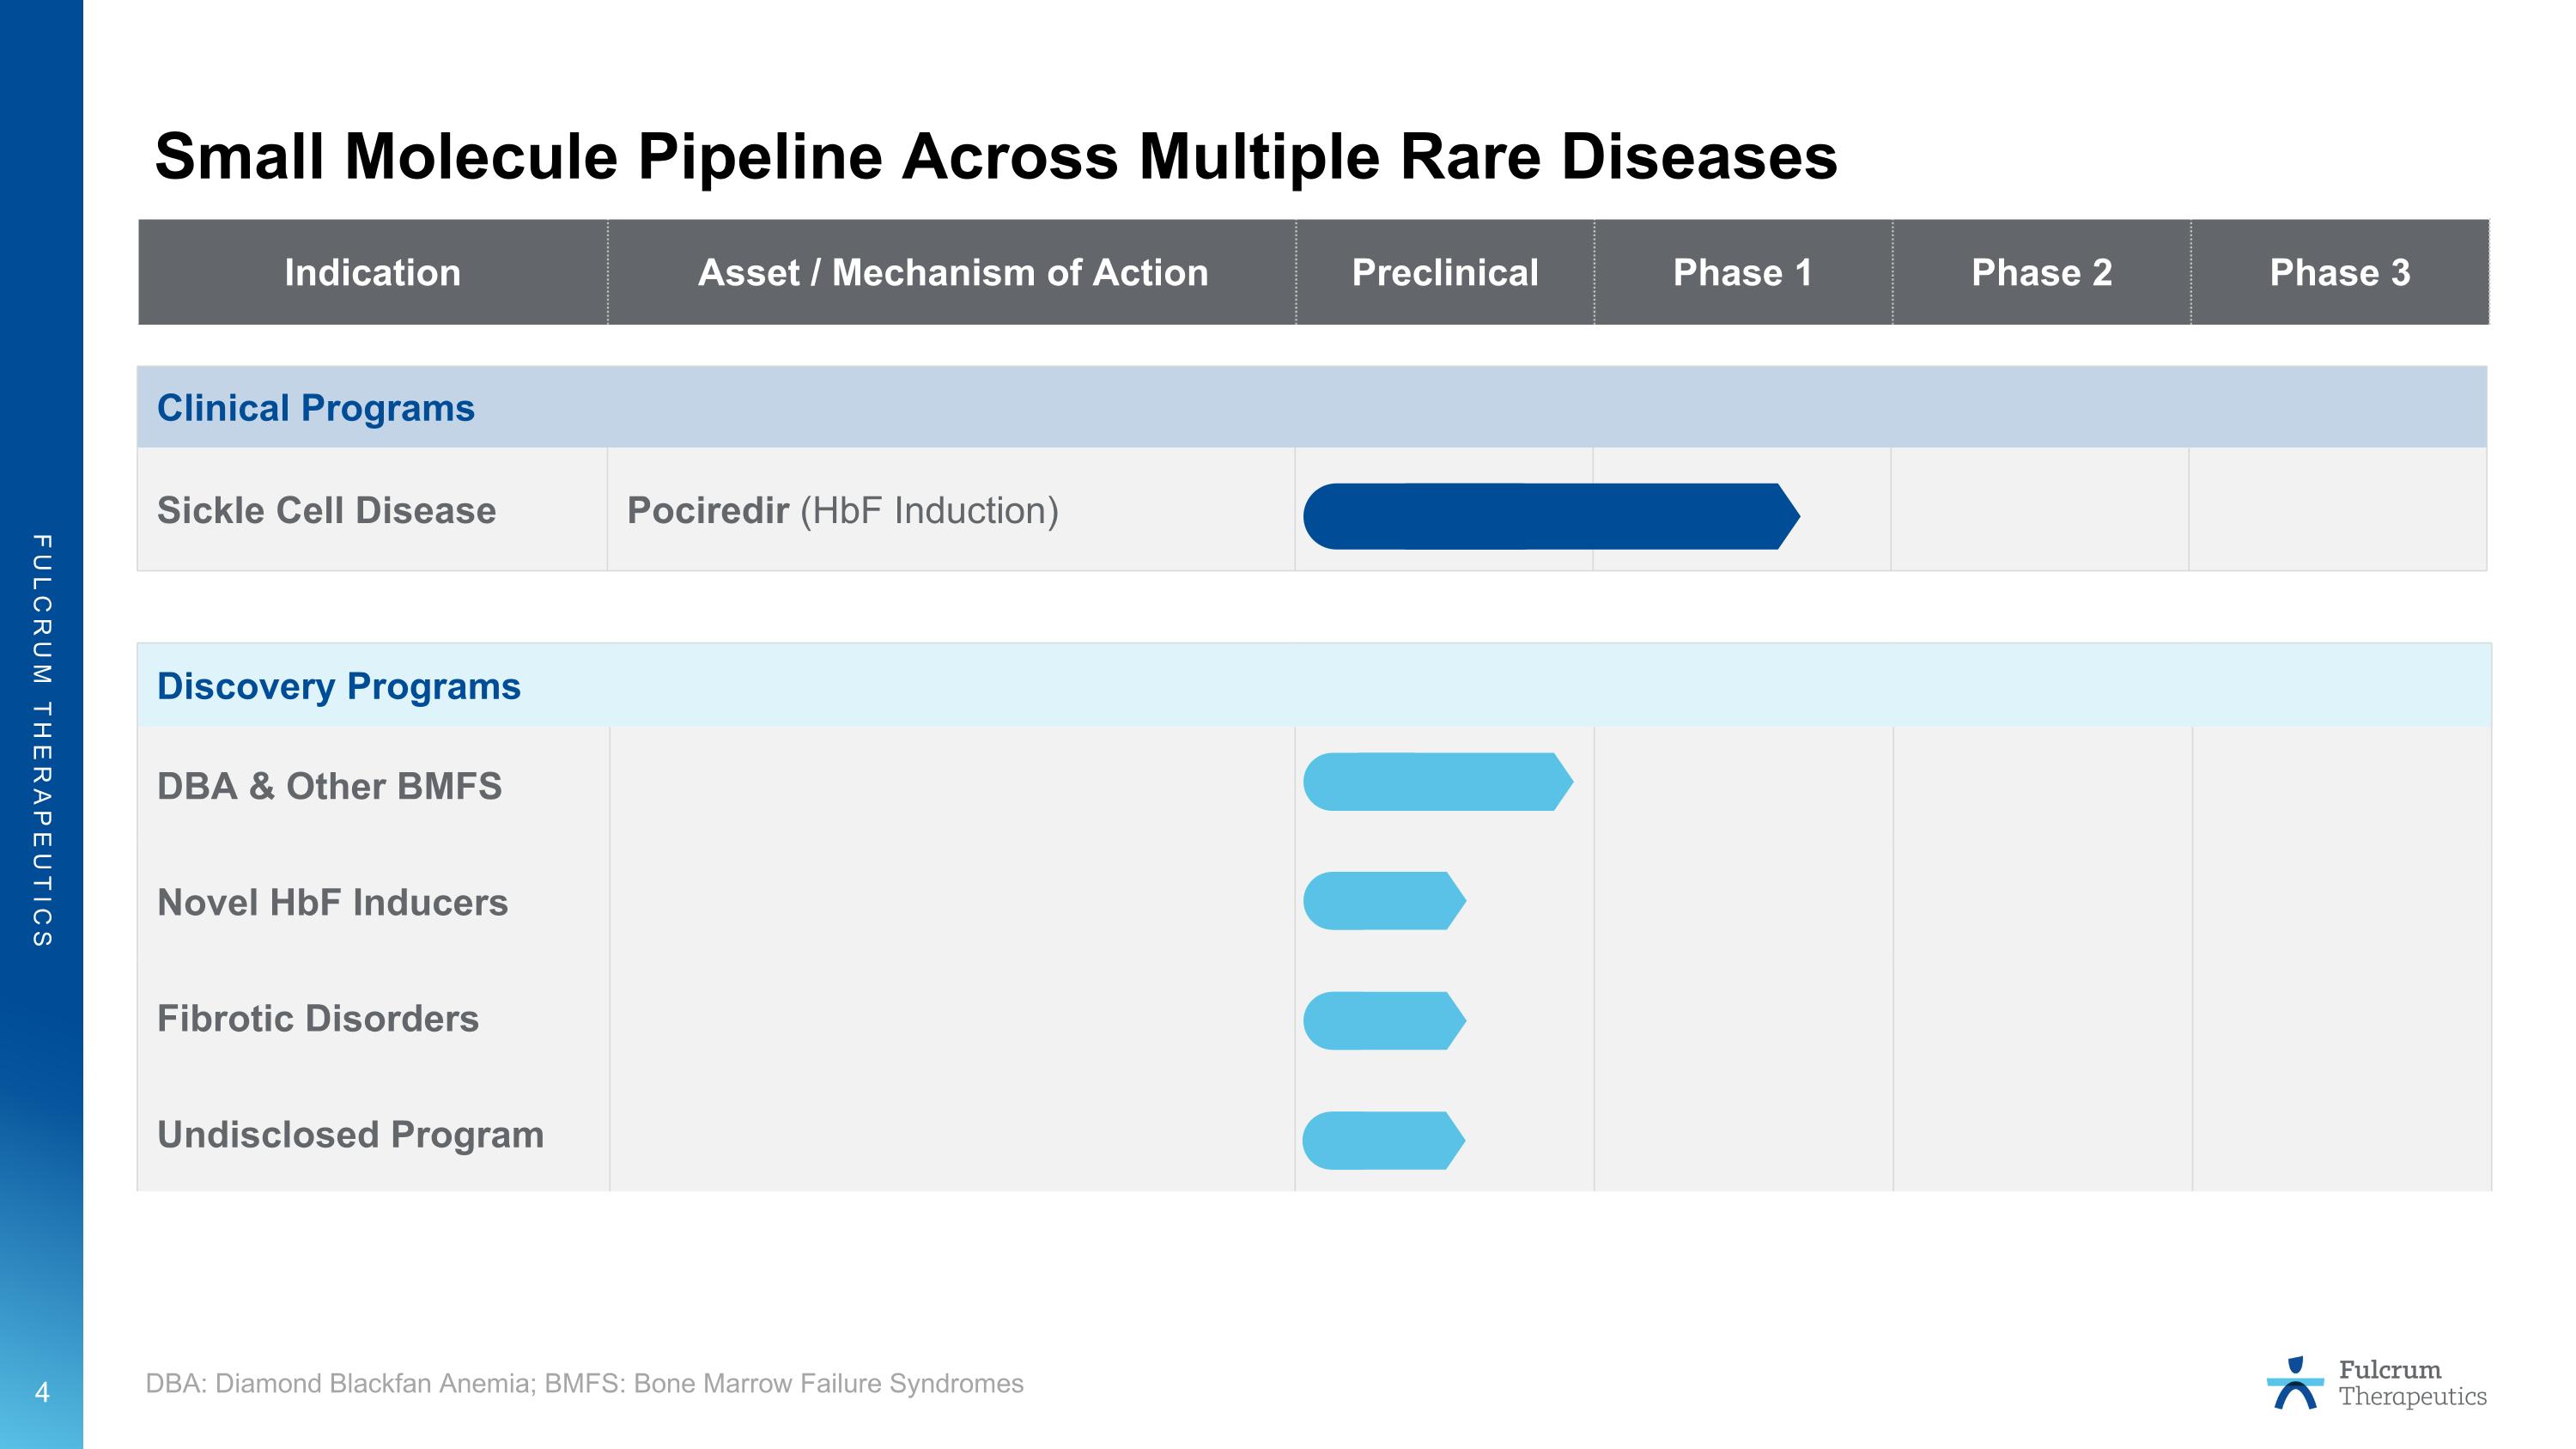Click the Fibrotic Disorders progress arrow
The image size is (2576, 1449).
(x=1383, y=1021)
